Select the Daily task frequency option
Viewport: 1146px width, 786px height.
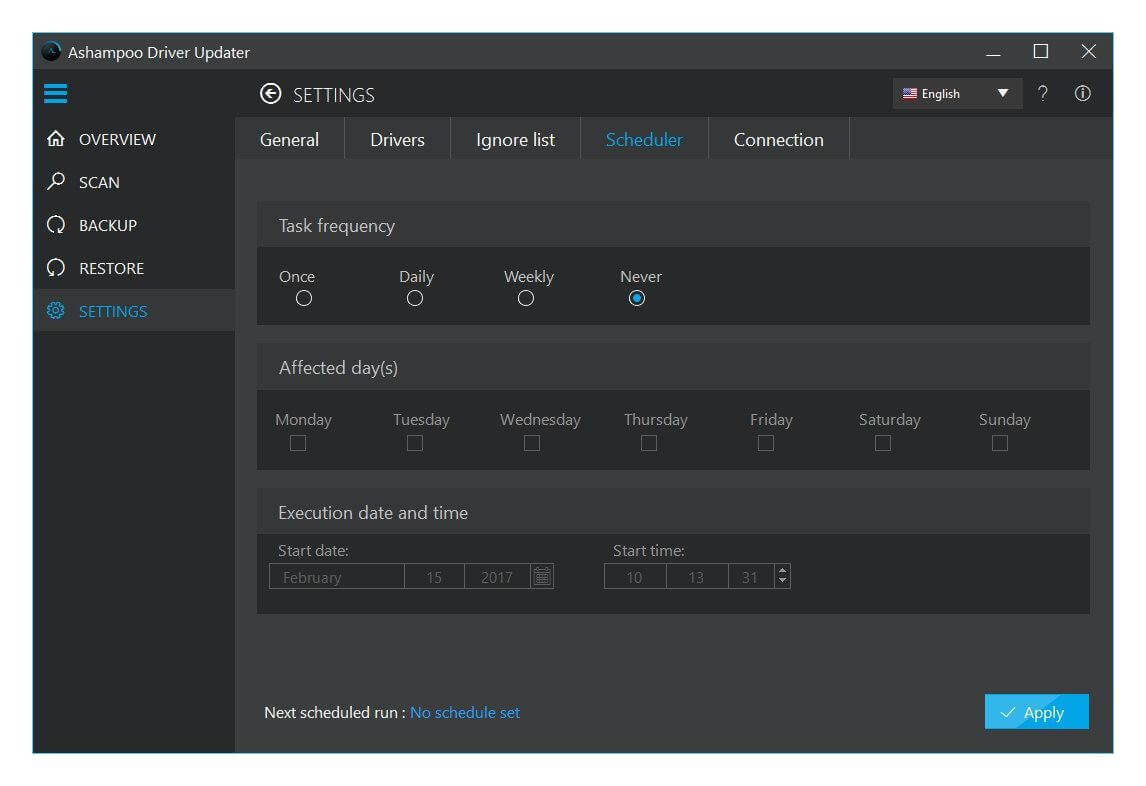click(415, 297)
